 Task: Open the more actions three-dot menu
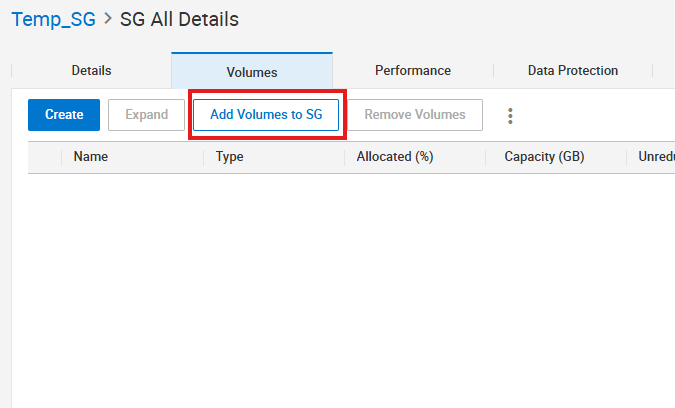(x=510, y=116)
